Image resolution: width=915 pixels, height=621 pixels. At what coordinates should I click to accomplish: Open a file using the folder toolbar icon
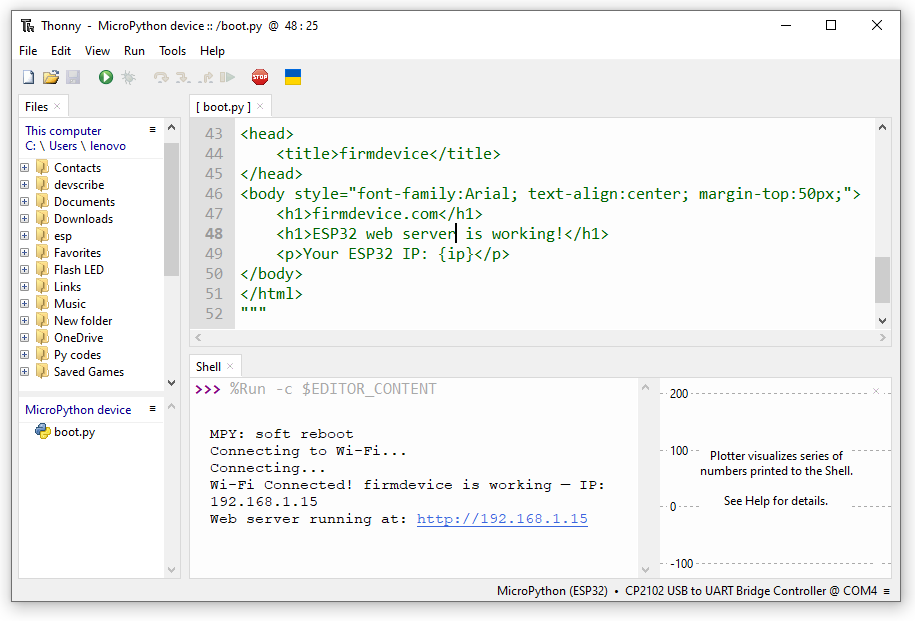(50, 76)
